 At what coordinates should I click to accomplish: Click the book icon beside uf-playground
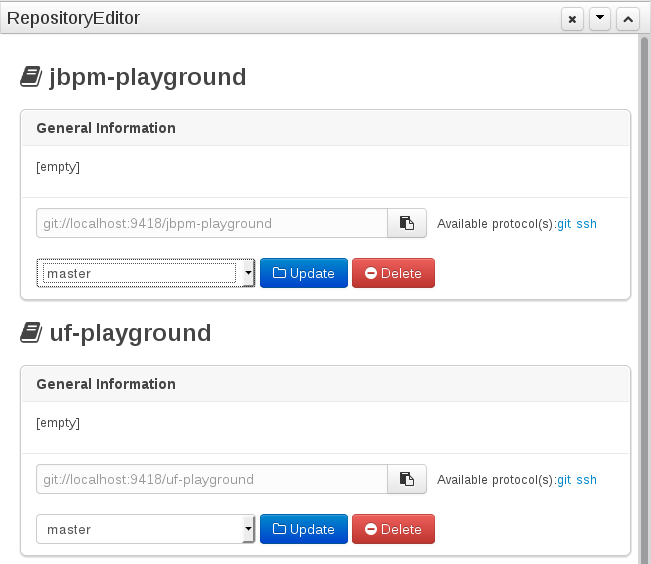(x=31, y=333)
